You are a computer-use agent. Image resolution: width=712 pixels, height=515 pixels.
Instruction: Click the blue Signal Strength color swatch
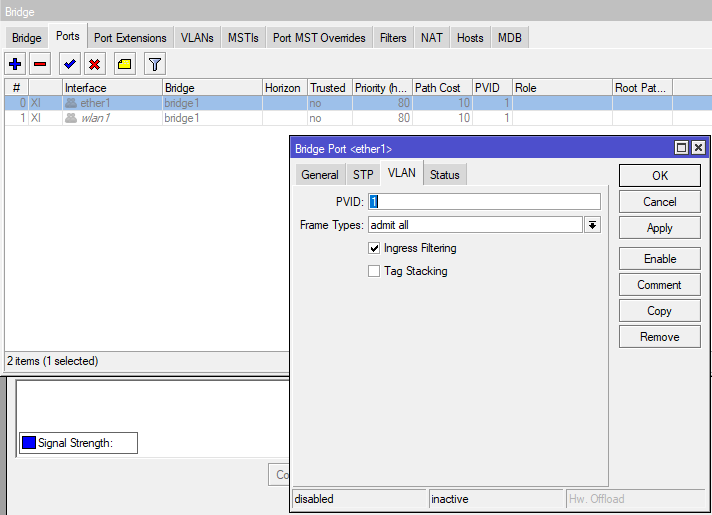[29, 442]
